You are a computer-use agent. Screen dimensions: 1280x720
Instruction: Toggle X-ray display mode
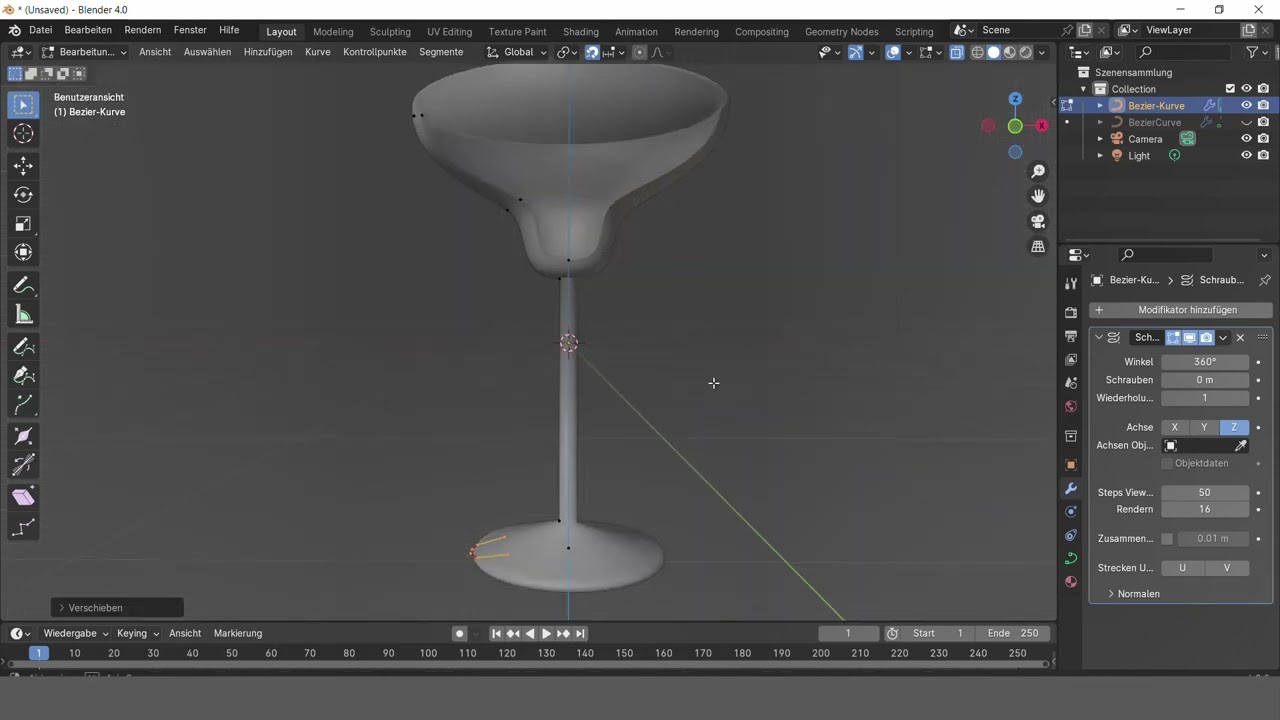956,52
